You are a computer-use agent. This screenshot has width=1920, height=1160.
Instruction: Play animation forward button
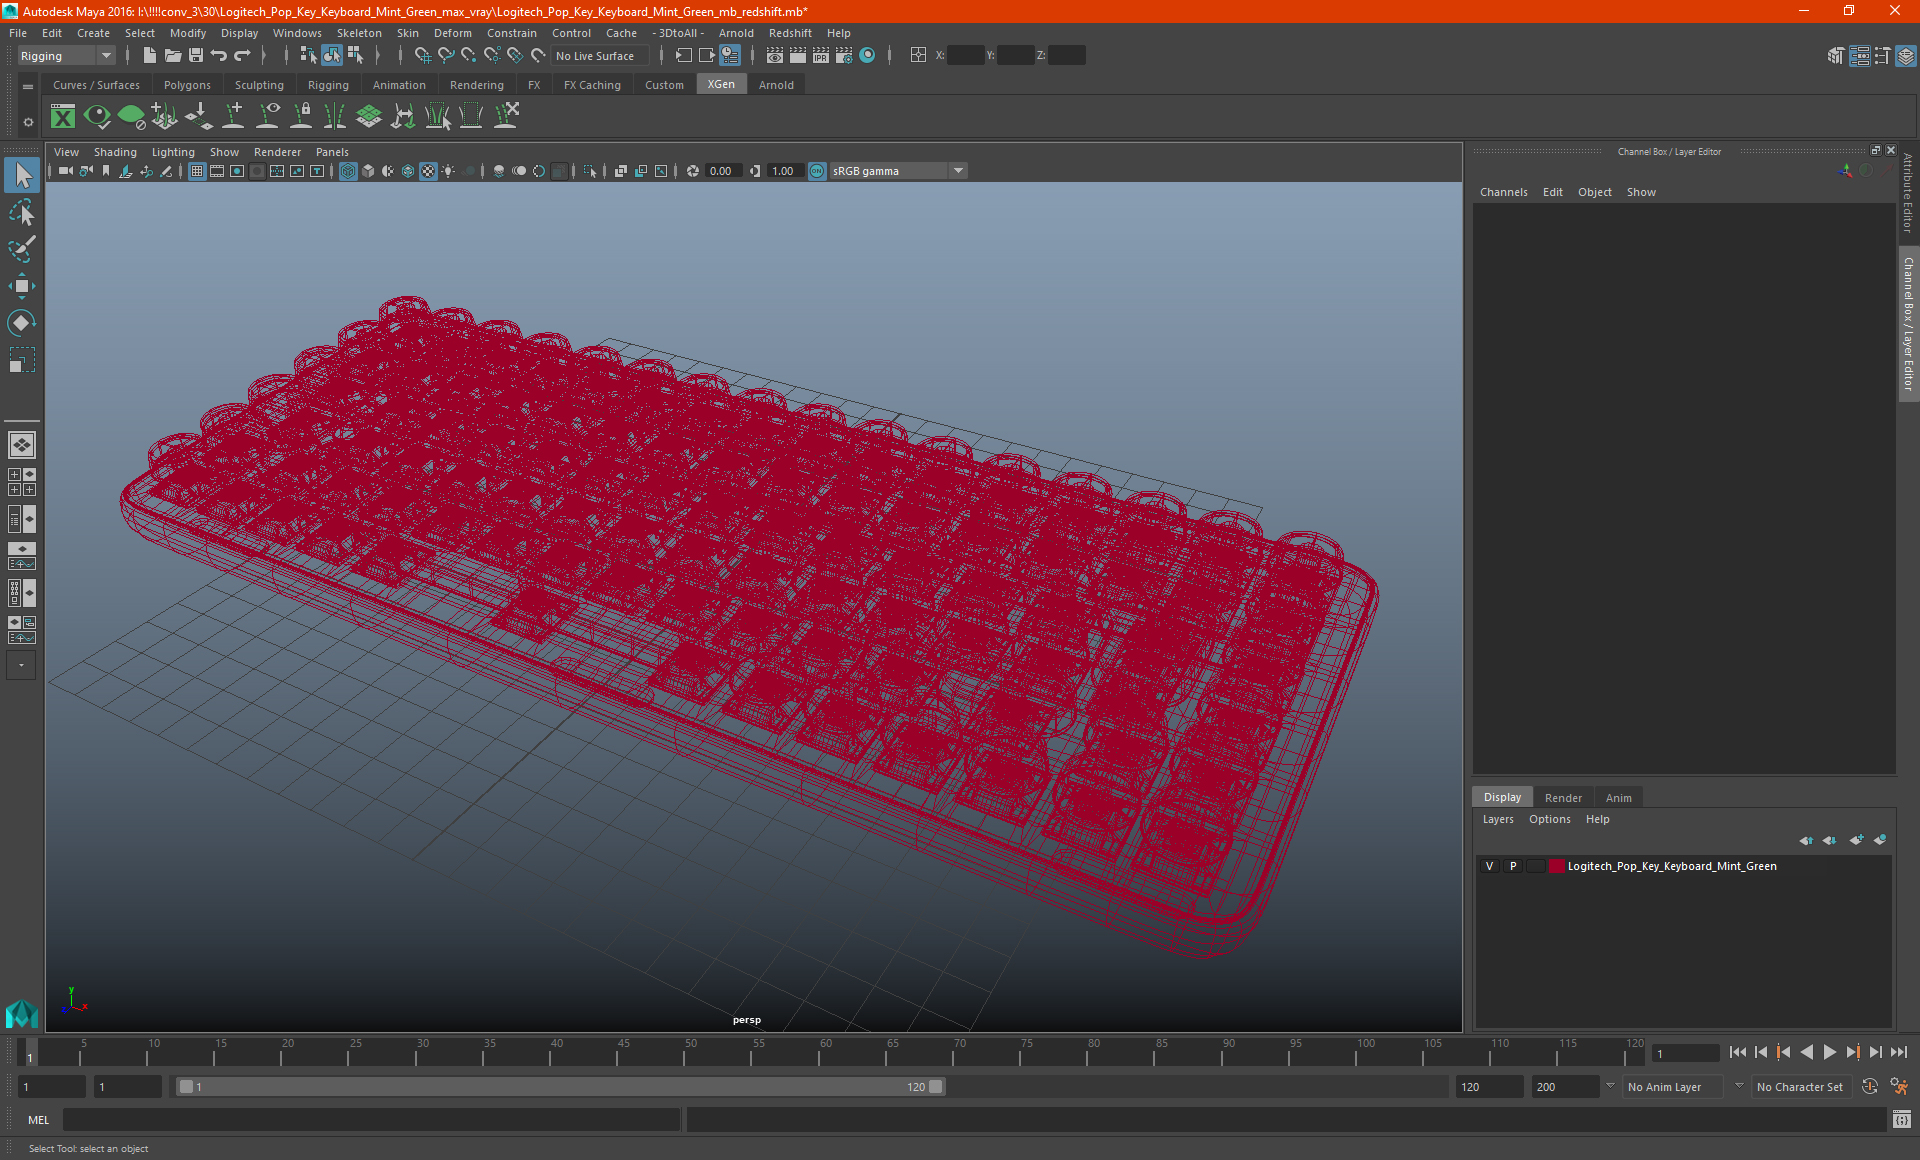pyautogui.click(x=1829, y=1052)
